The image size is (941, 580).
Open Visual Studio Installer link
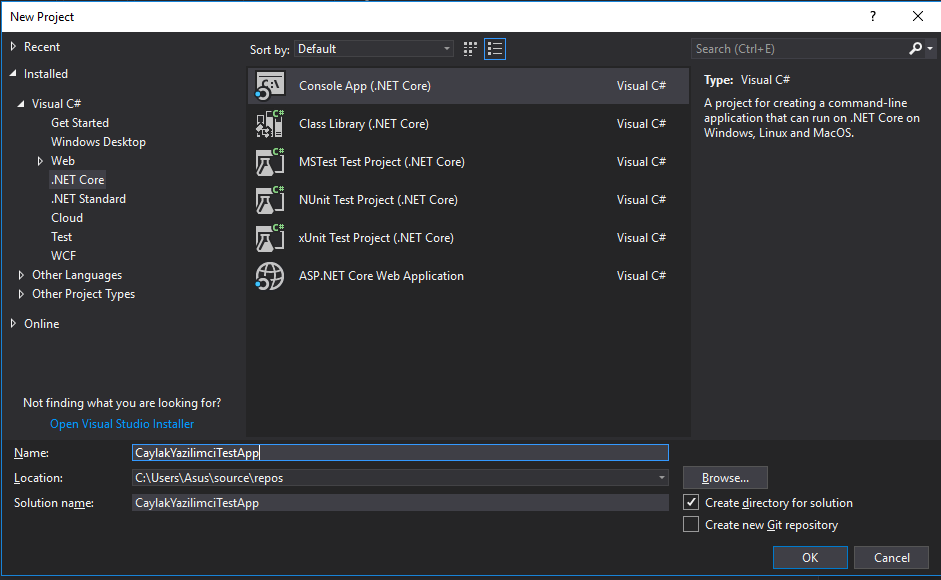122,424
